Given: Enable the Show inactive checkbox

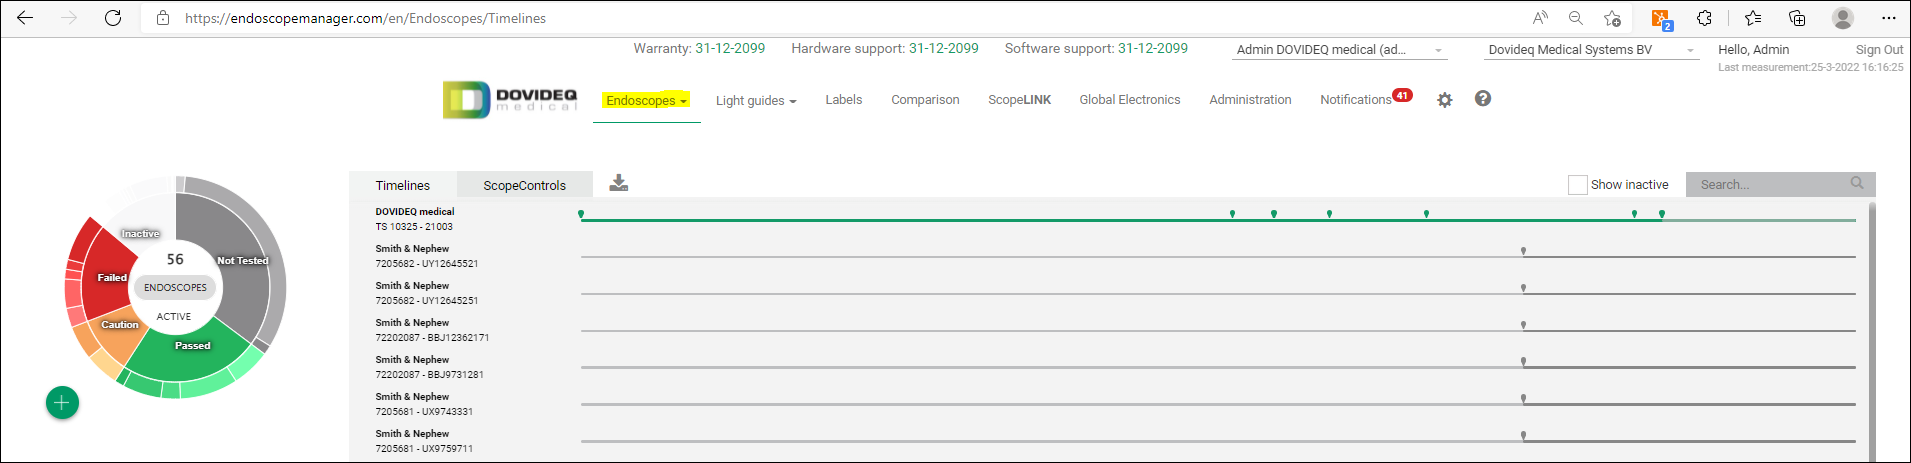Looking at the screenshot, I should click(x=1577, y=185).
